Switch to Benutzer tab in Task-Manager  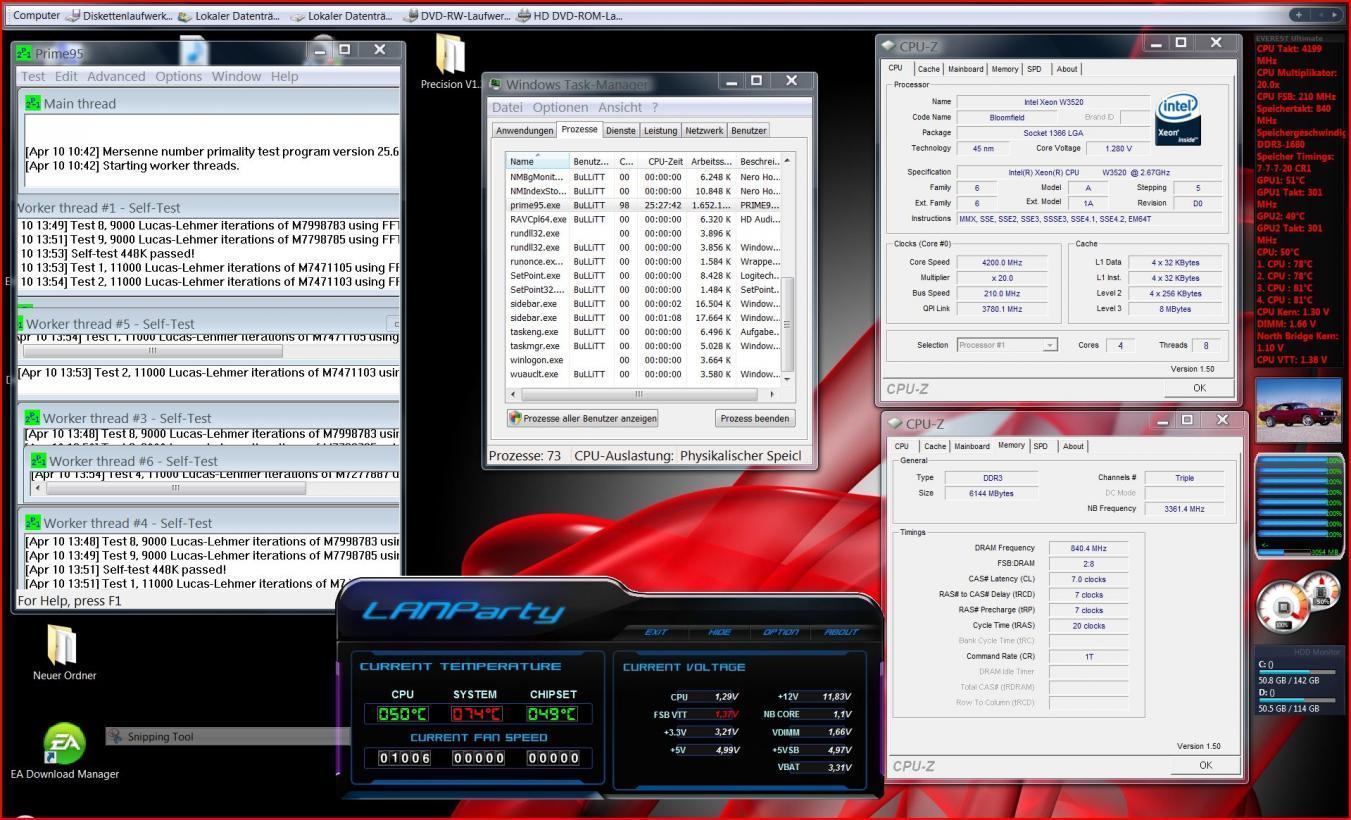point(748,130)
